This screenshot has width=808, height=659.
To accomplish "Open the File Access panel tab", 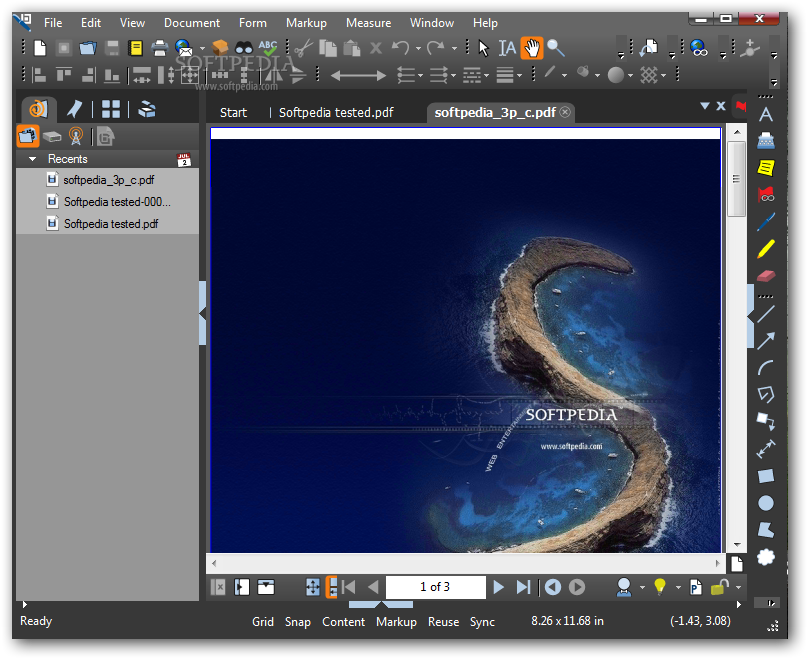I will point(38,109).
